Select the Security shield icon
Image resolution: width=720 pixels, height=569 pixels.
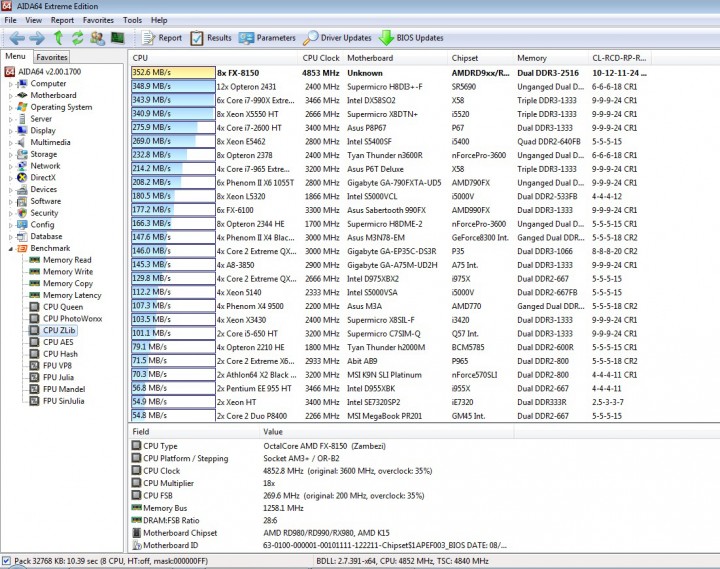tap(22, 213)
